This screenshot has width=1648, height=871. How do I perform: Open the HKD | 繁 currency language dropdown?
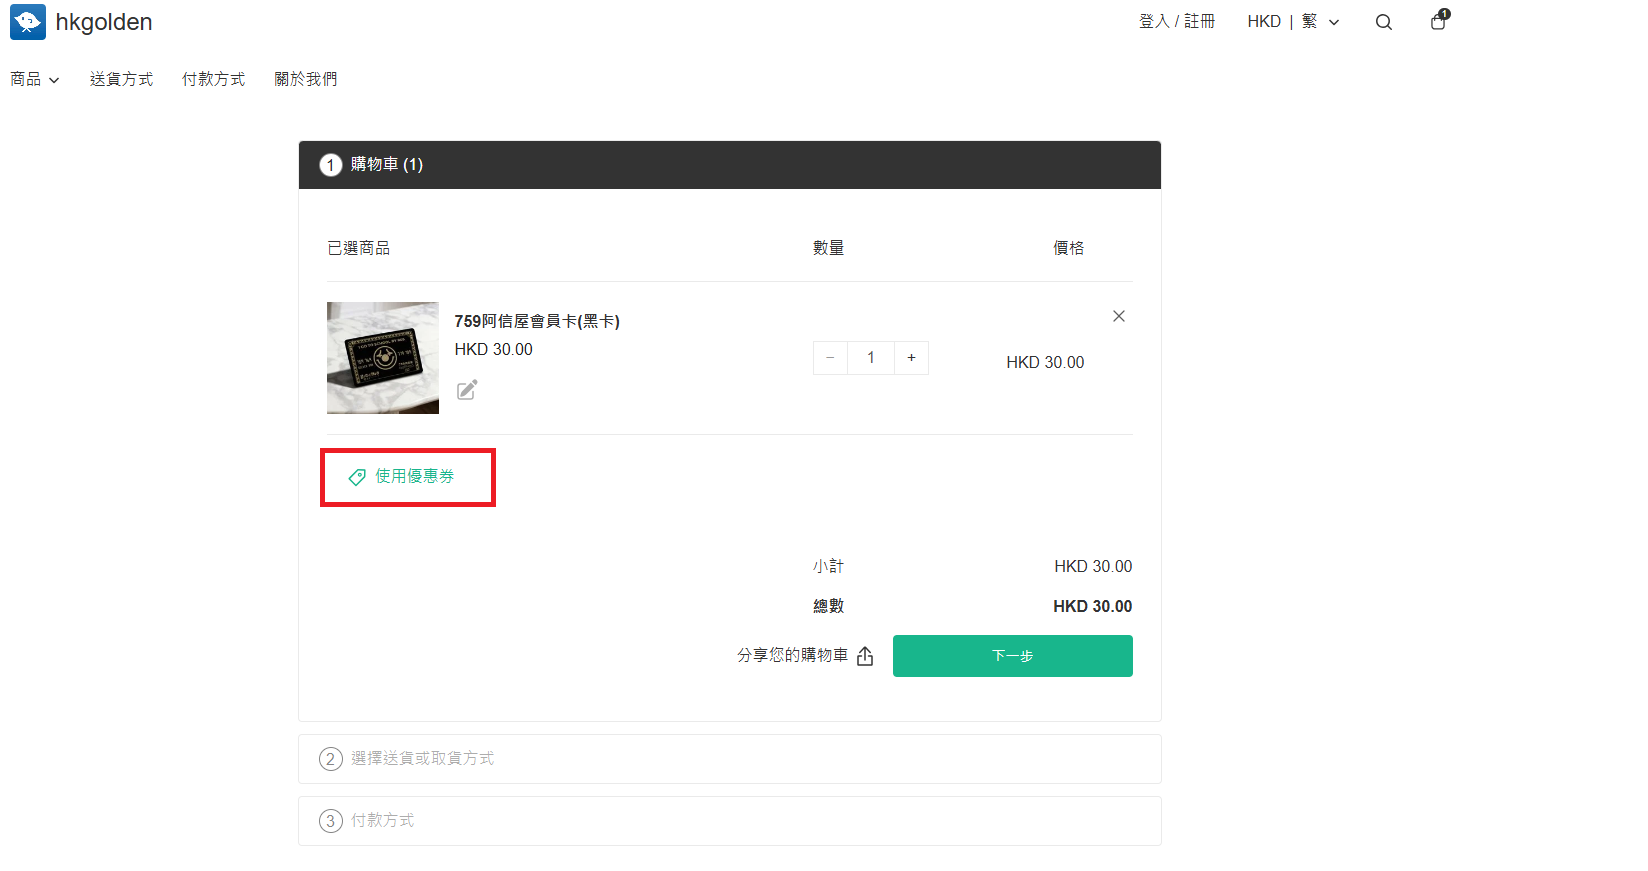(1293, 22)
